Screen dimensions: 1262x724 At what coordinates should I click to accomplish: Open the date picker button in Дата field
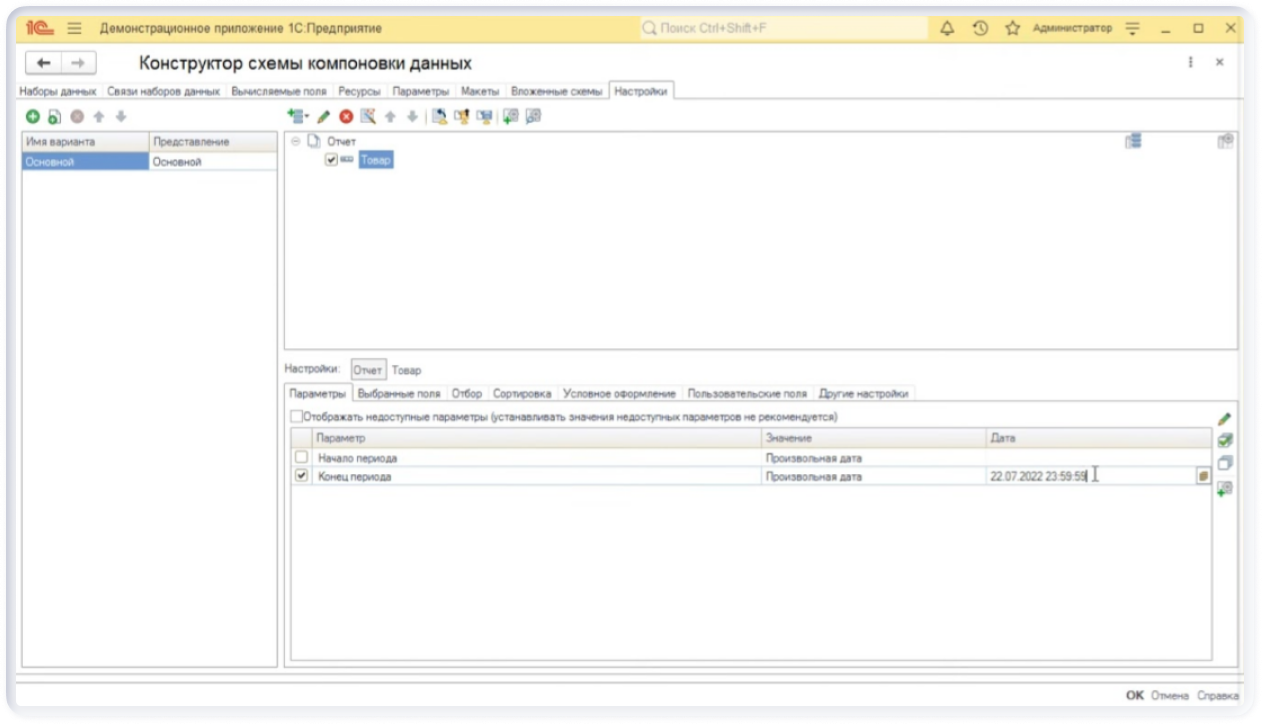coord(1203,476)
